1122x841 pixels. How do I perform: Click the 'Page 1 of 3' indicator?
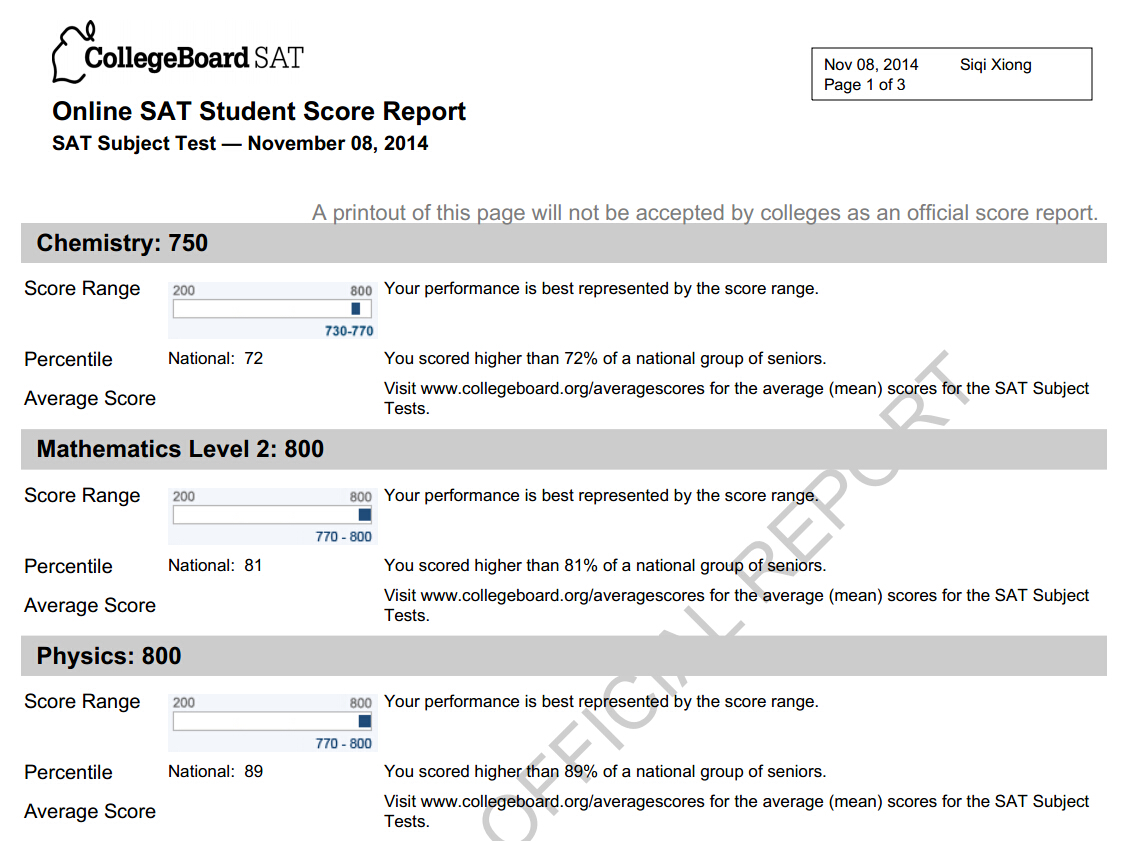pos(864,84)
